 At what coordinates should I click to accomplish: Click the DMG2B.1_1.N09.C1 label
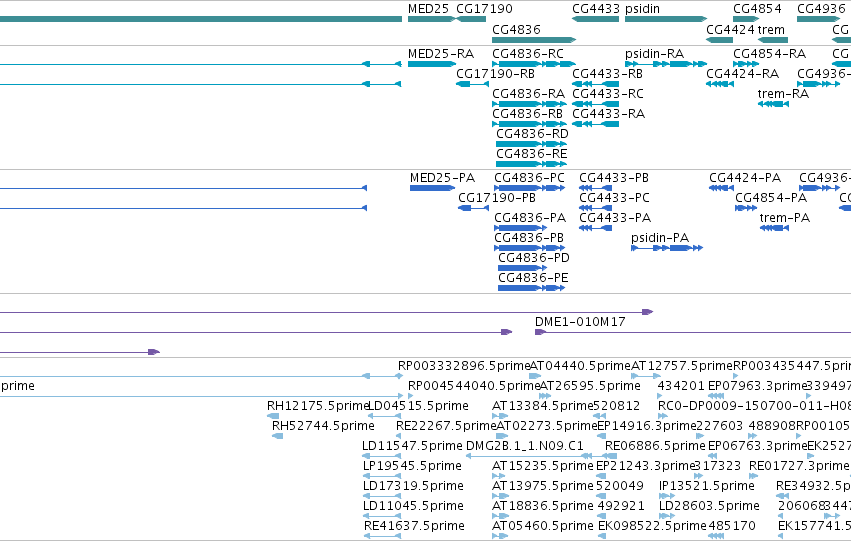pos(525,447)
